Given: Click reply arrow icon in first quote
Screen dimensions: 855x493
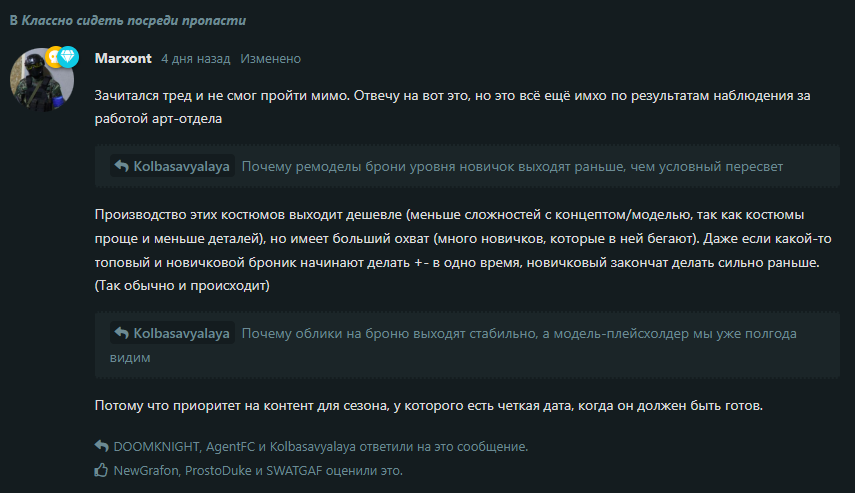Looking at the screenshot, I should [122, 166].
